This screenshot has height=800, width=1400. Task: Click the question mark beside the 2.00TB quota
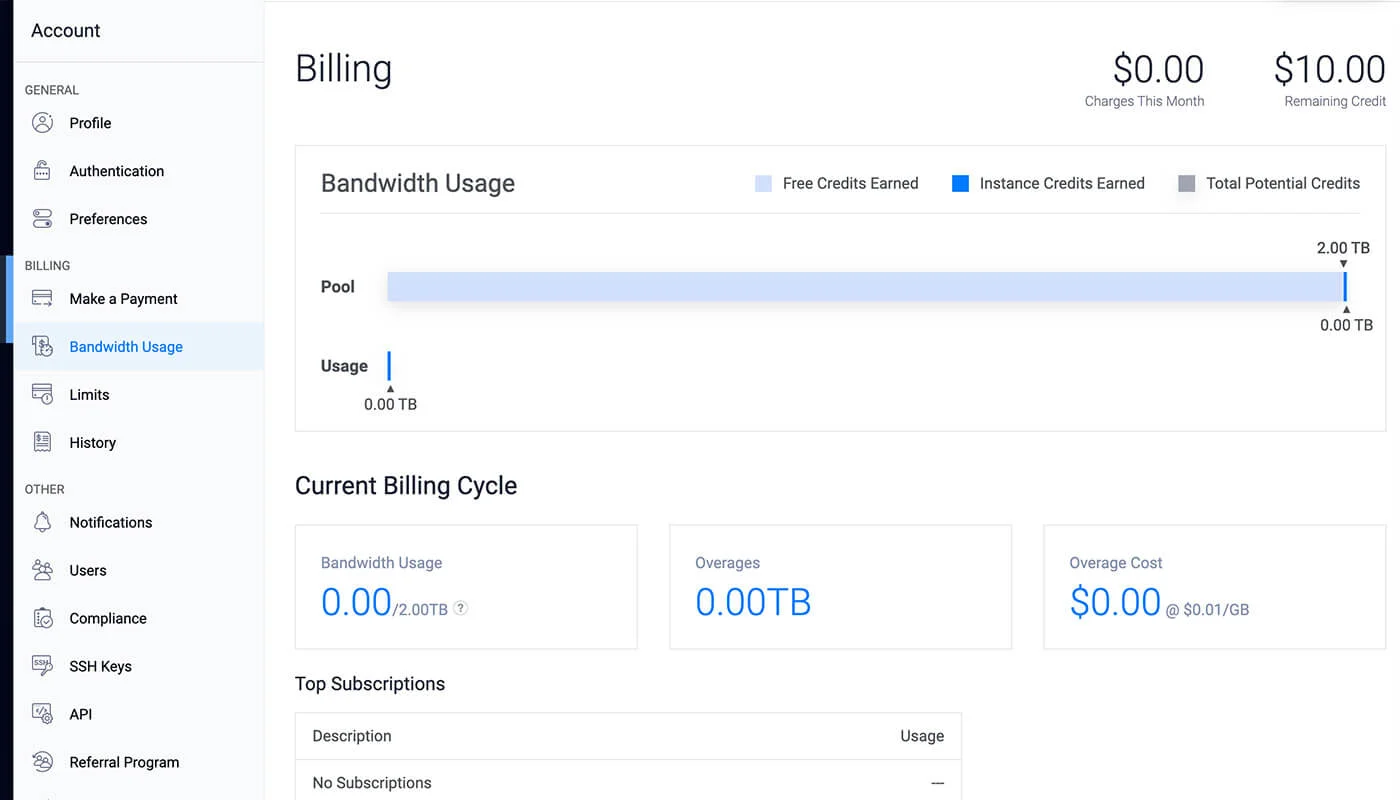pyautogui.click(x=460, y=607)
